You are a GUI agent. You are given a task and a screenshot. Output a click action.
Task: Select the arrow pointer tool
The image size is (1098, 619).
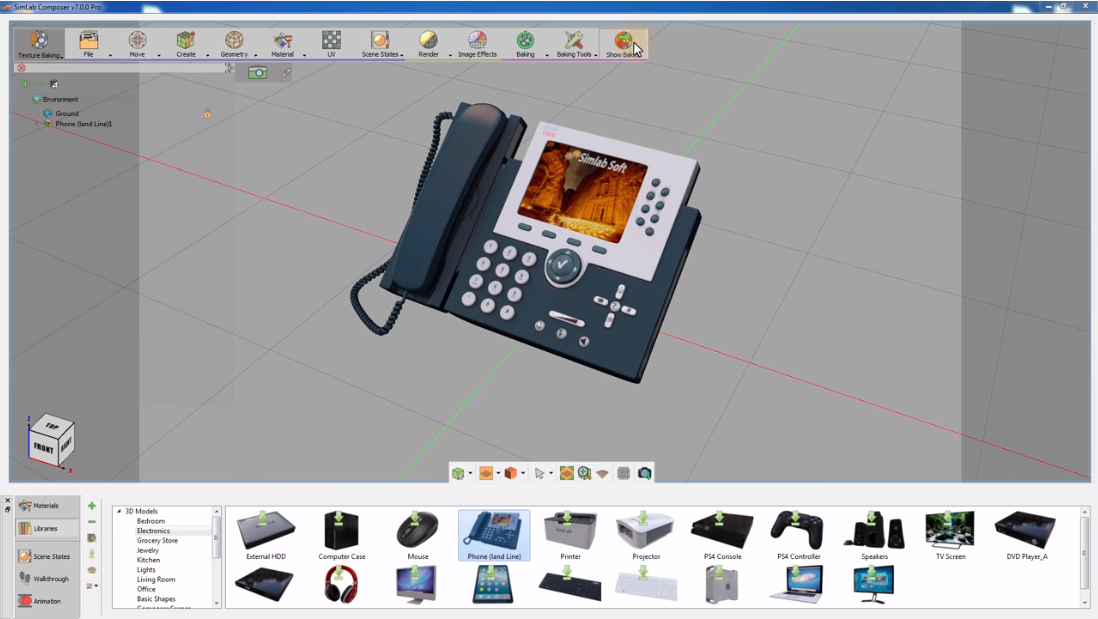539,473
